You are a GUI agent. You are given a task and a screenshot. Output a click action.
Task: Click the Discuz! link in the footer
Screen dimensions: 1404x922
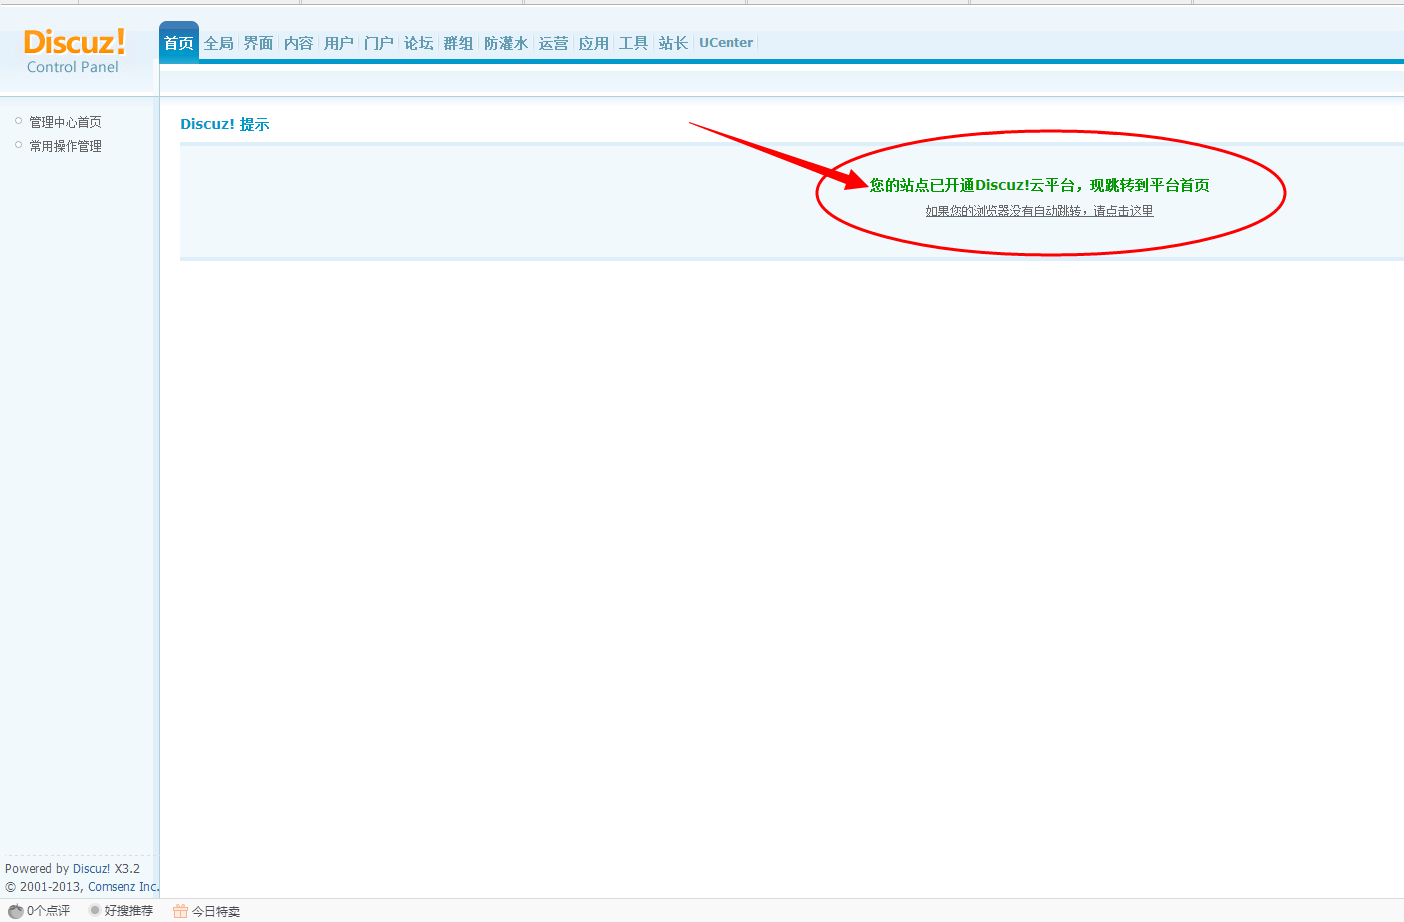(x=91, y=869)
